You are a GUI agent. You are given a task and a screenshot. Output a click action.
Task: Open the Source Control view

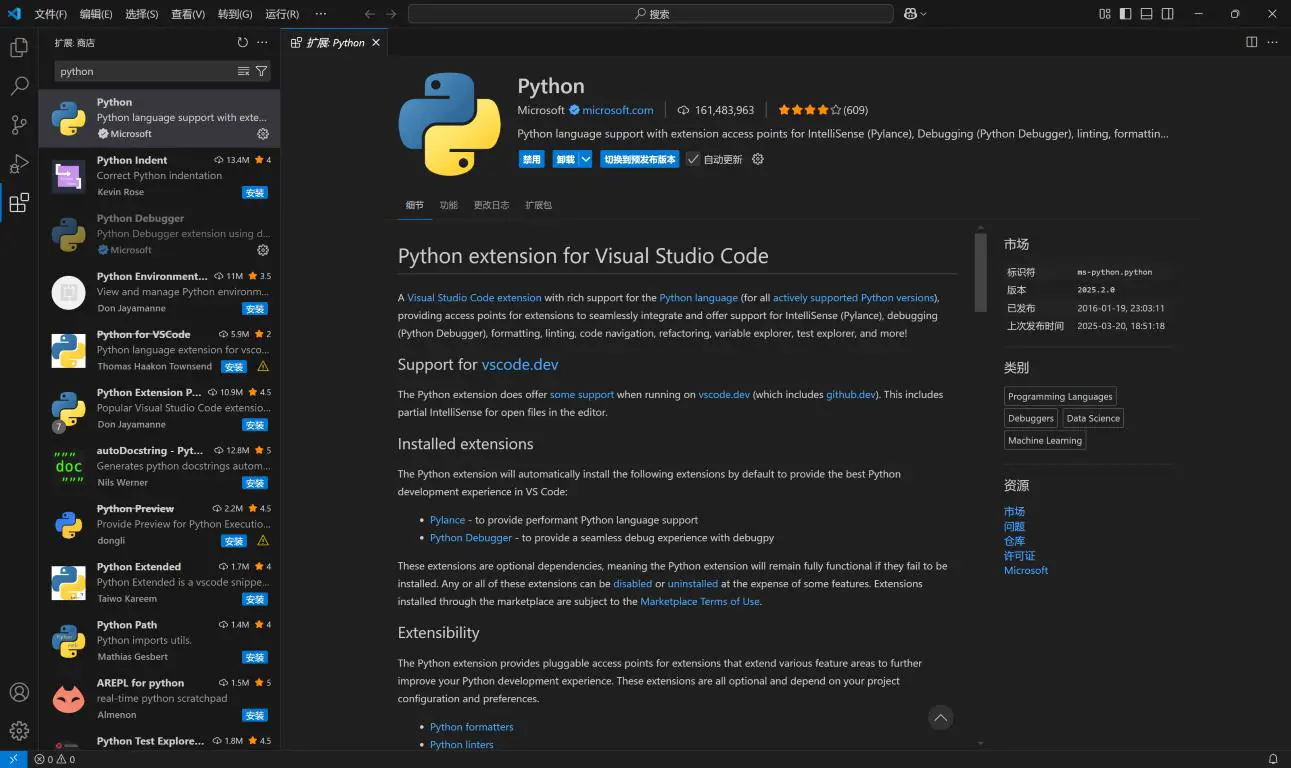click(19, 125)
